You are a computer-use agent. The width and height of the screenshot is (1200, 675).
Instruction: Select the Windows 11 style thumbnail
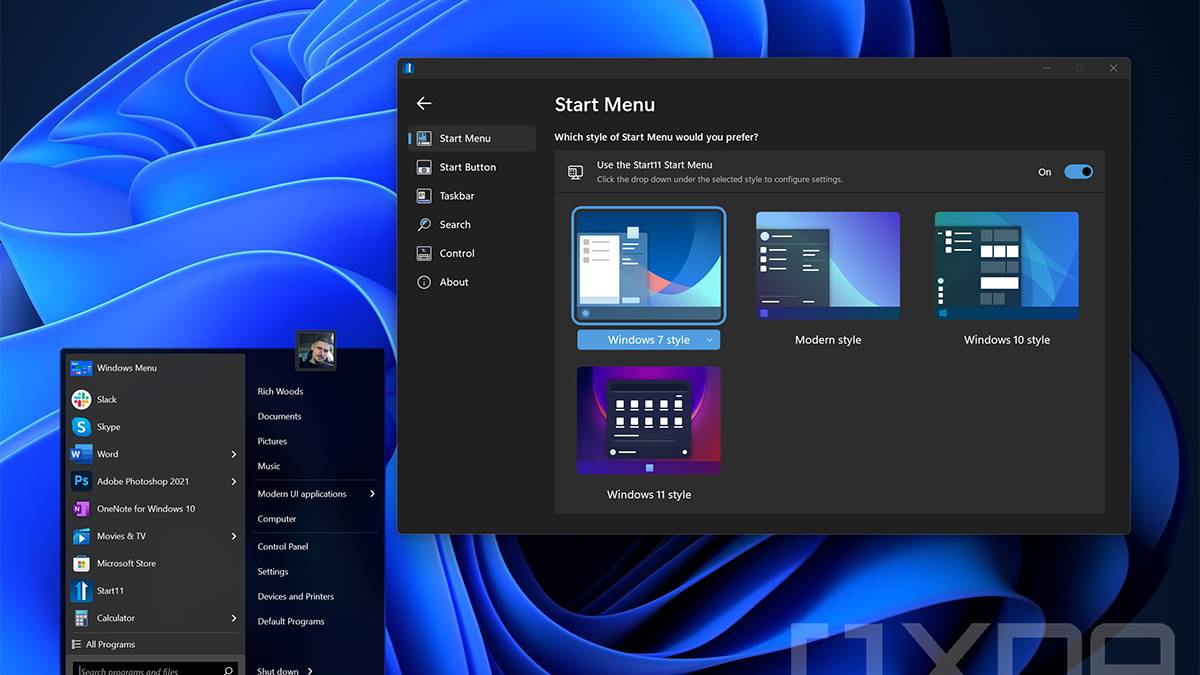tap(648, 421)
